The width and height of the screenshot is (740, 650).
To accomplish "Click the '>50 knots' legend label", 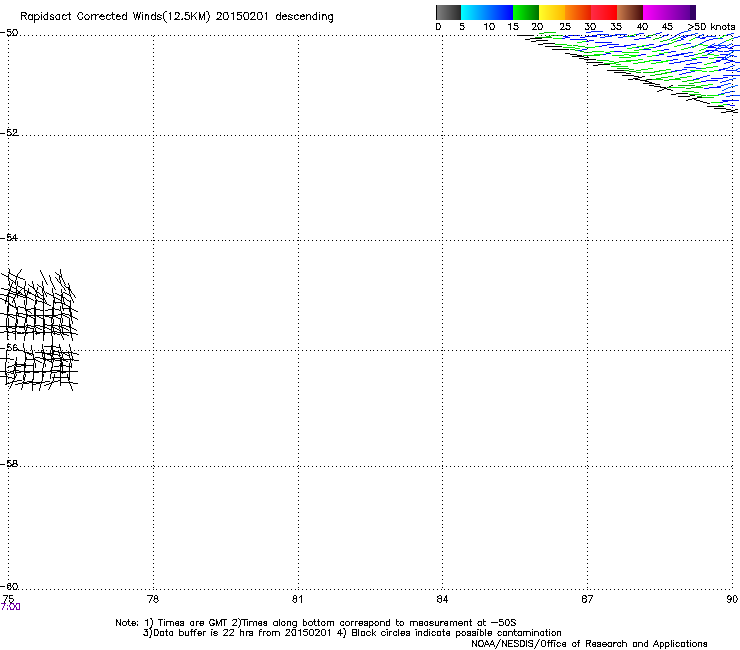I will (x=711, y=27).
